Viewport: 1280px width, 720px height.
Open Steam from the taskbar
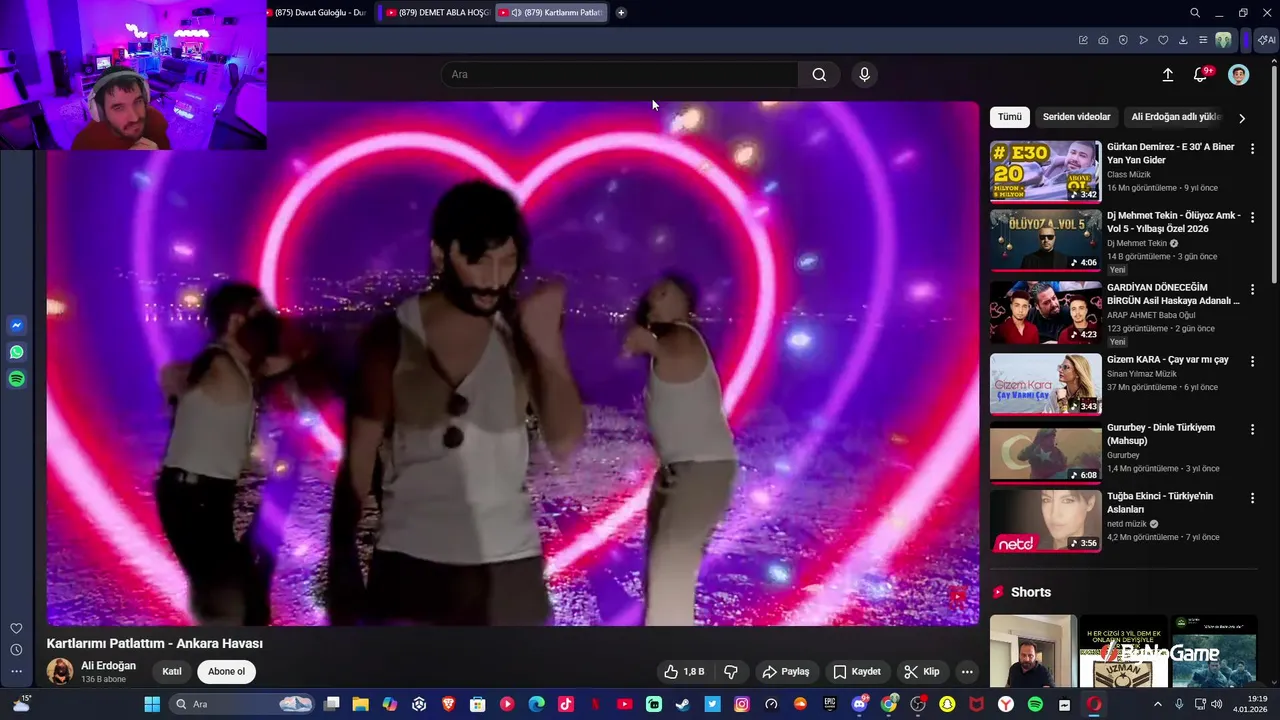click(683, 704)
